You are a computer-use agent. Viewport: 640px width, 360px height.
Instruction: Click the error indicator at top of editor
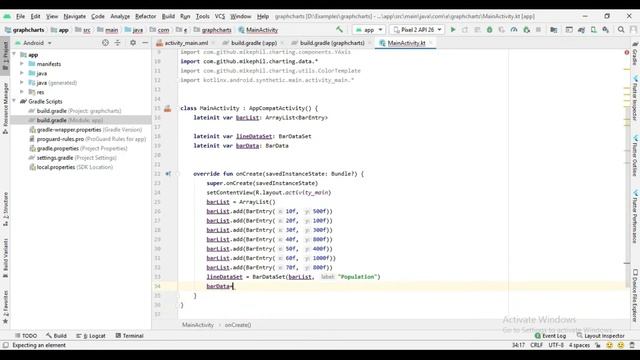627,52
